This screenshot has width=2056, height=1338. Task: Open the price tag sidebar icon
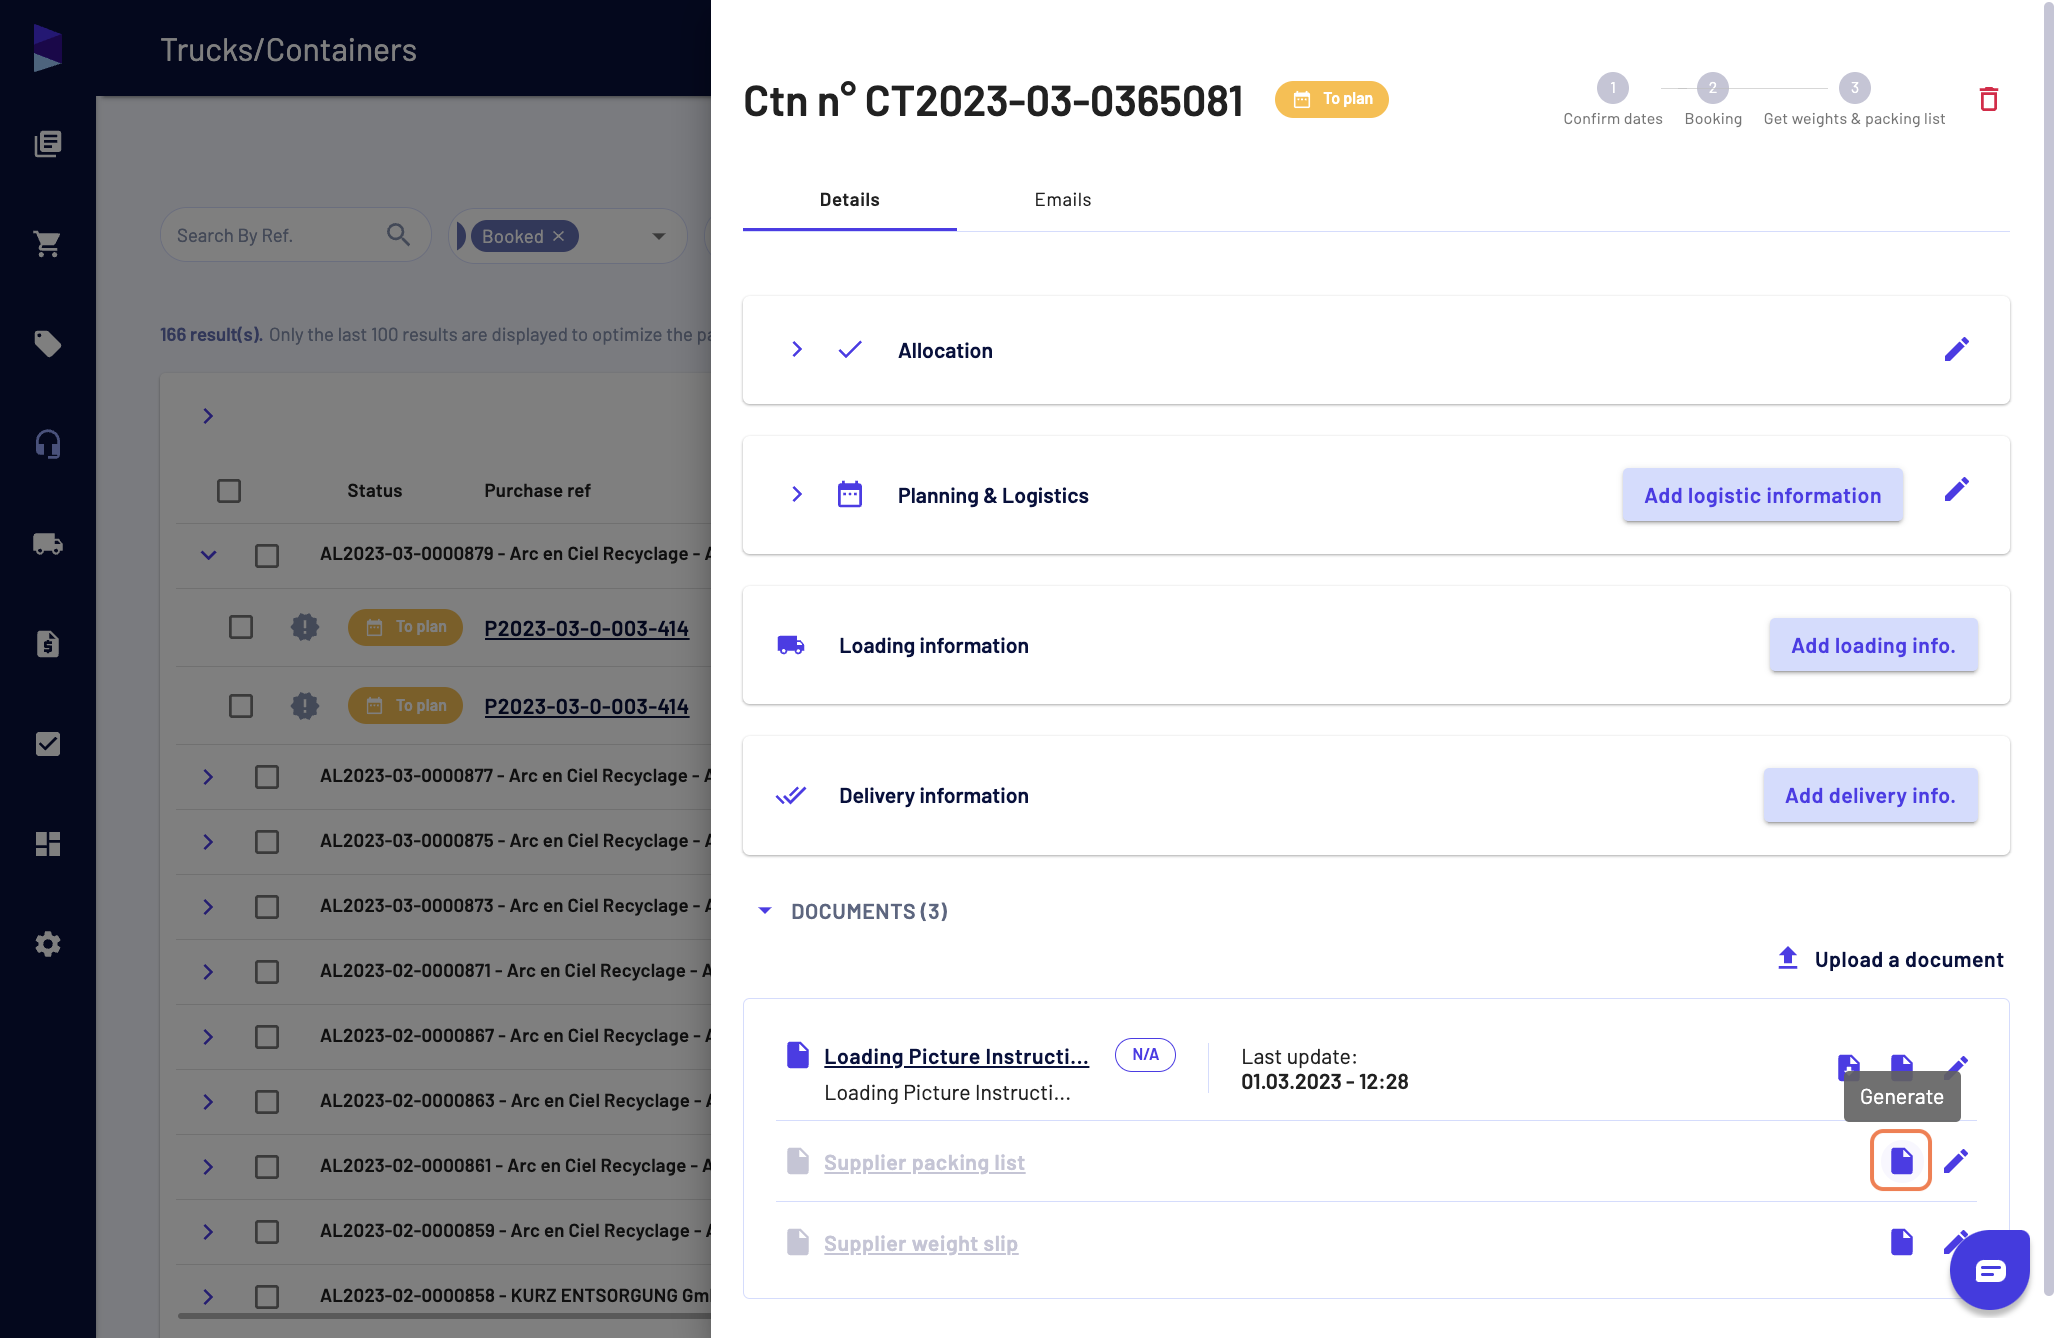tap(47, 344)
